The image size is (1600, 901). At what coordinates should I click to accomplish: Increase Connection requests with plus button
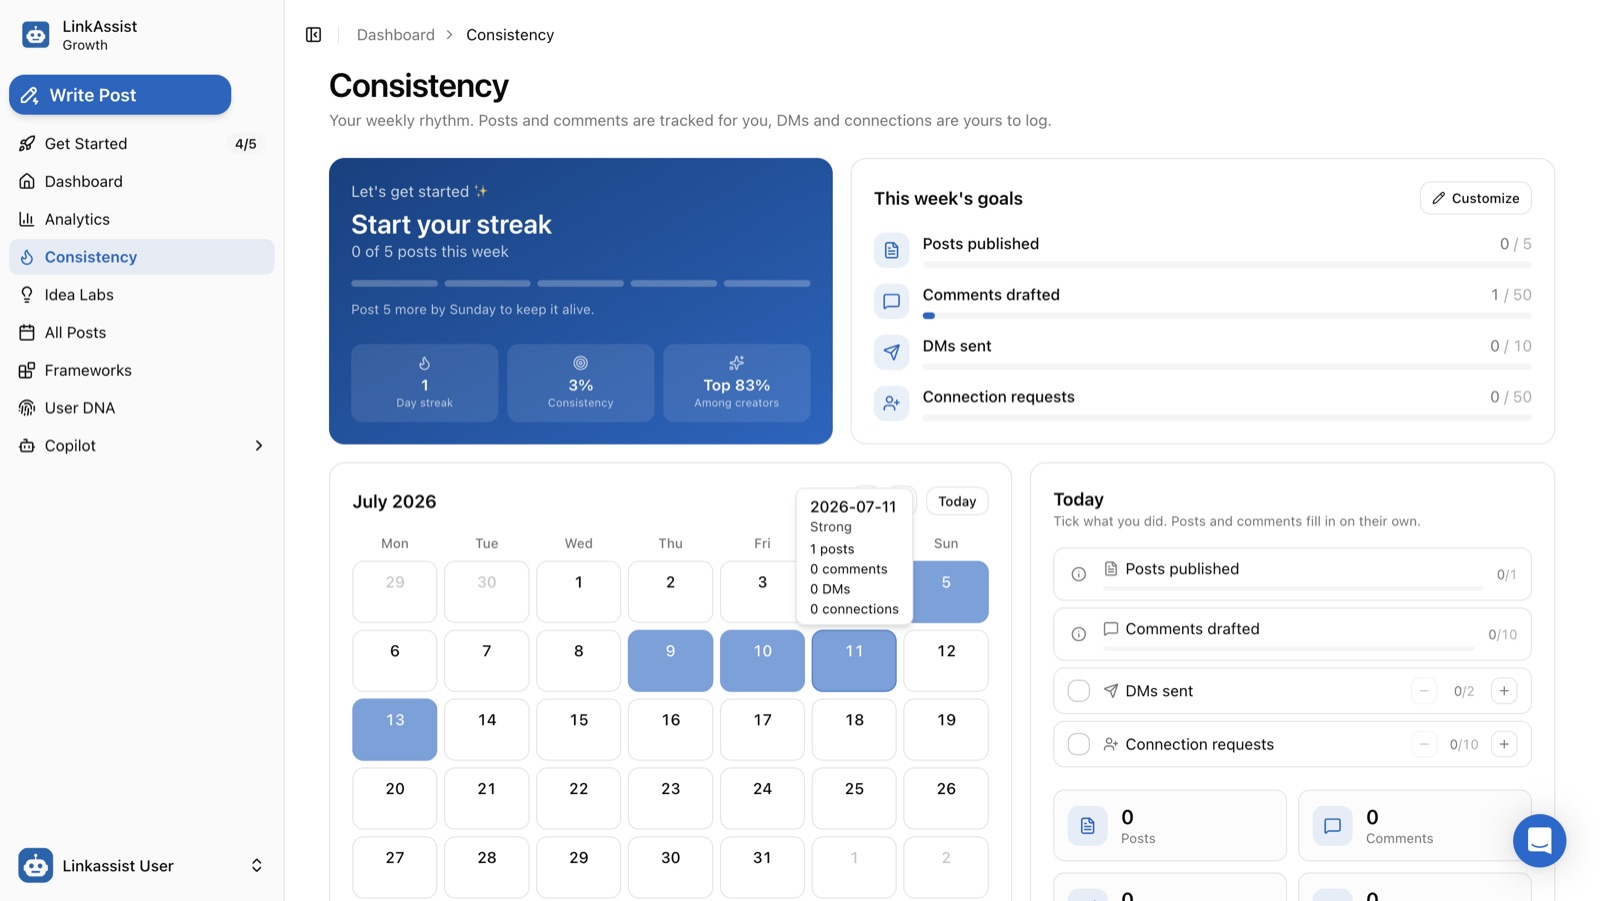(1504, 744)
